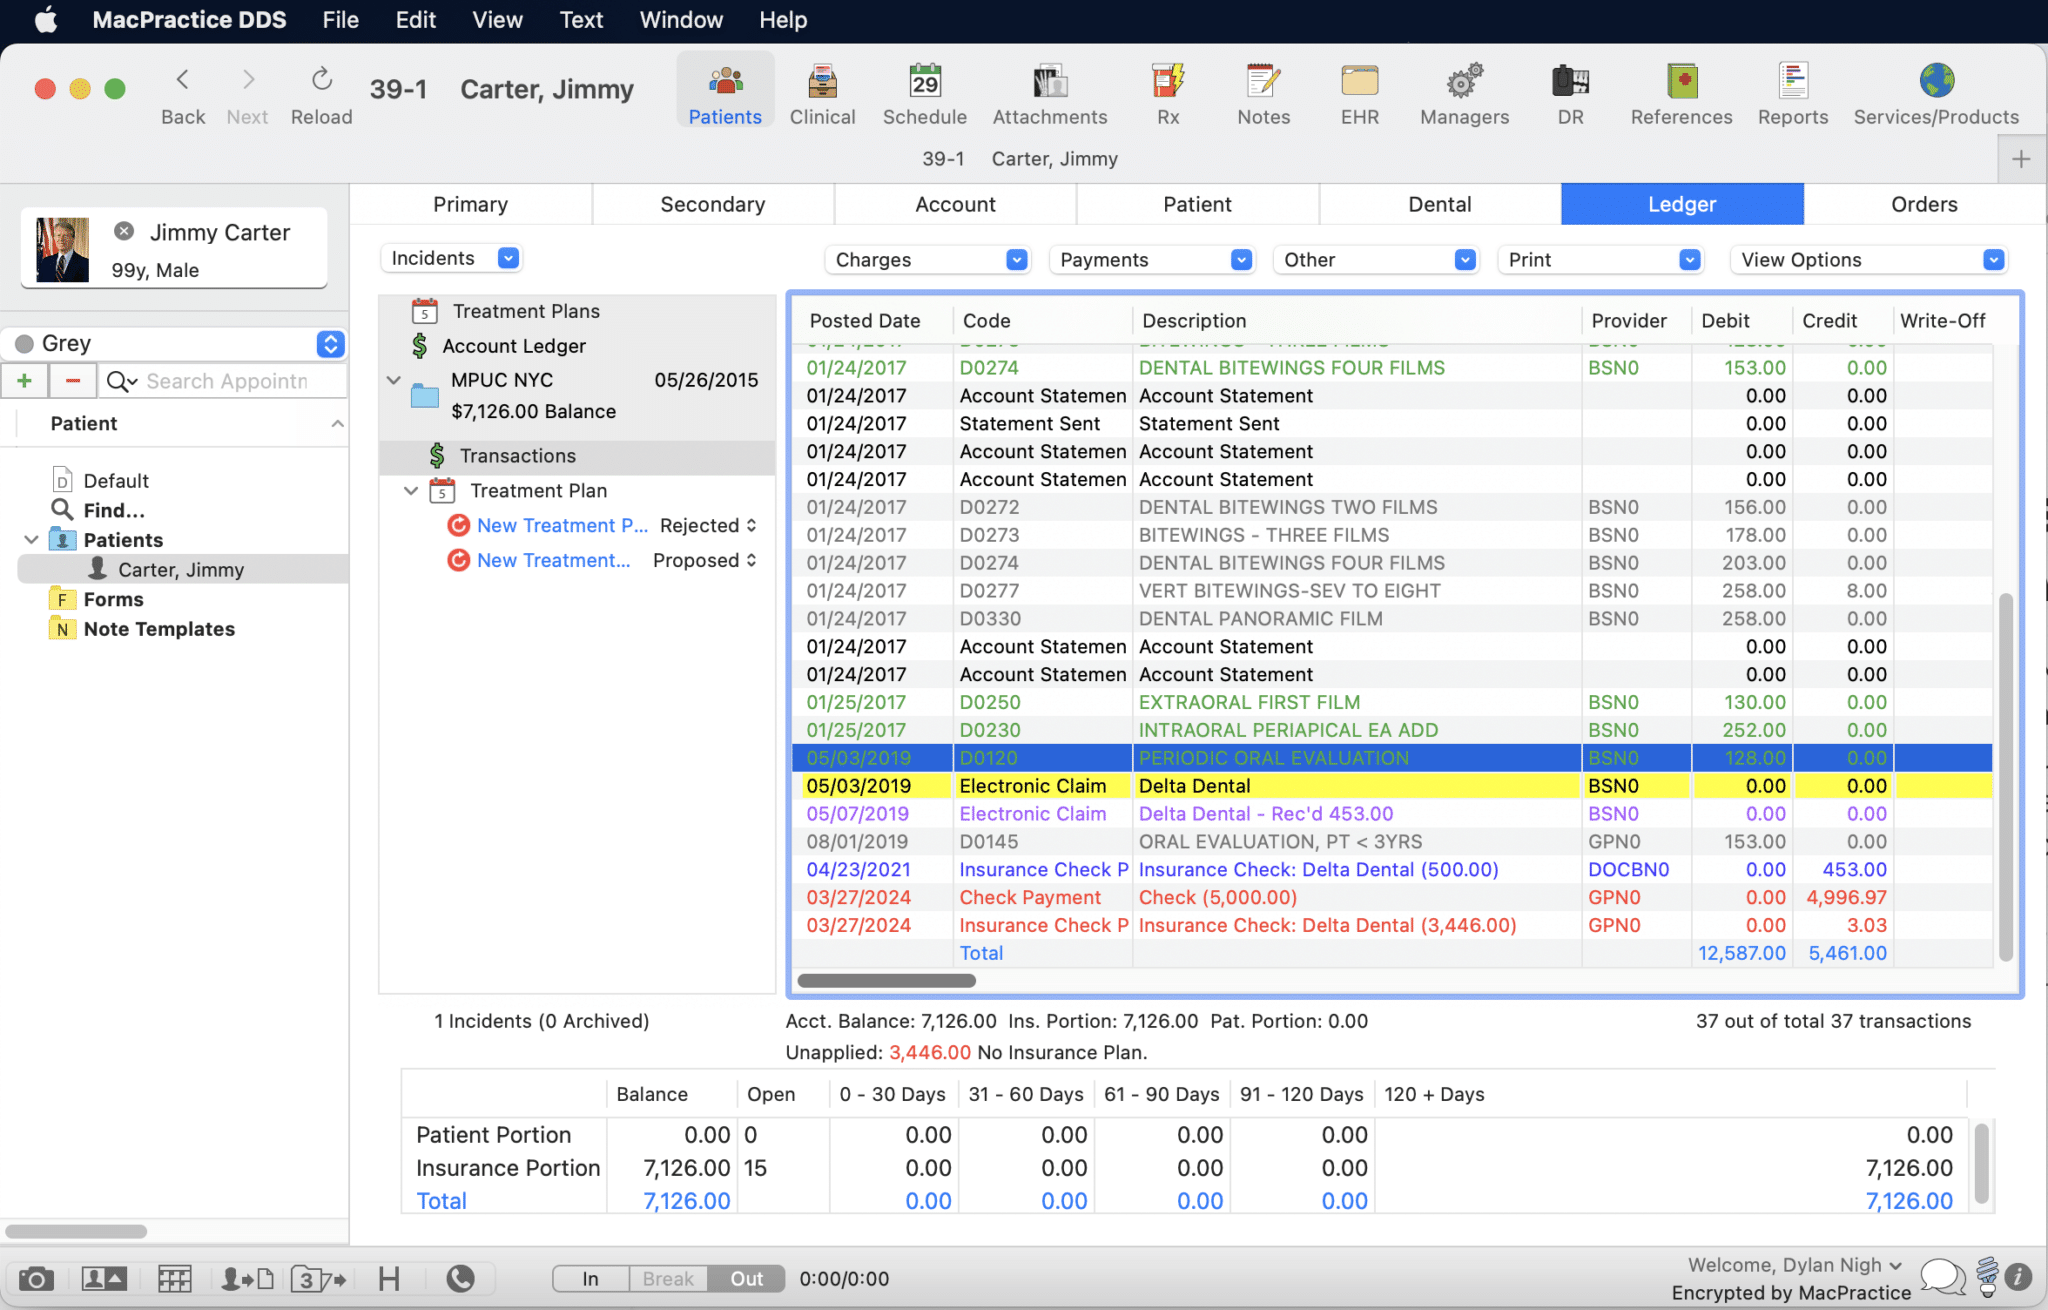Click the phone icon in the status bar

(461, 1278)
